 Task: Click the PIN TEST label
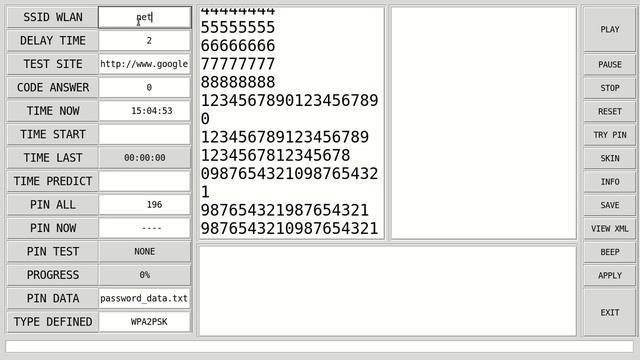coord(53,252)
